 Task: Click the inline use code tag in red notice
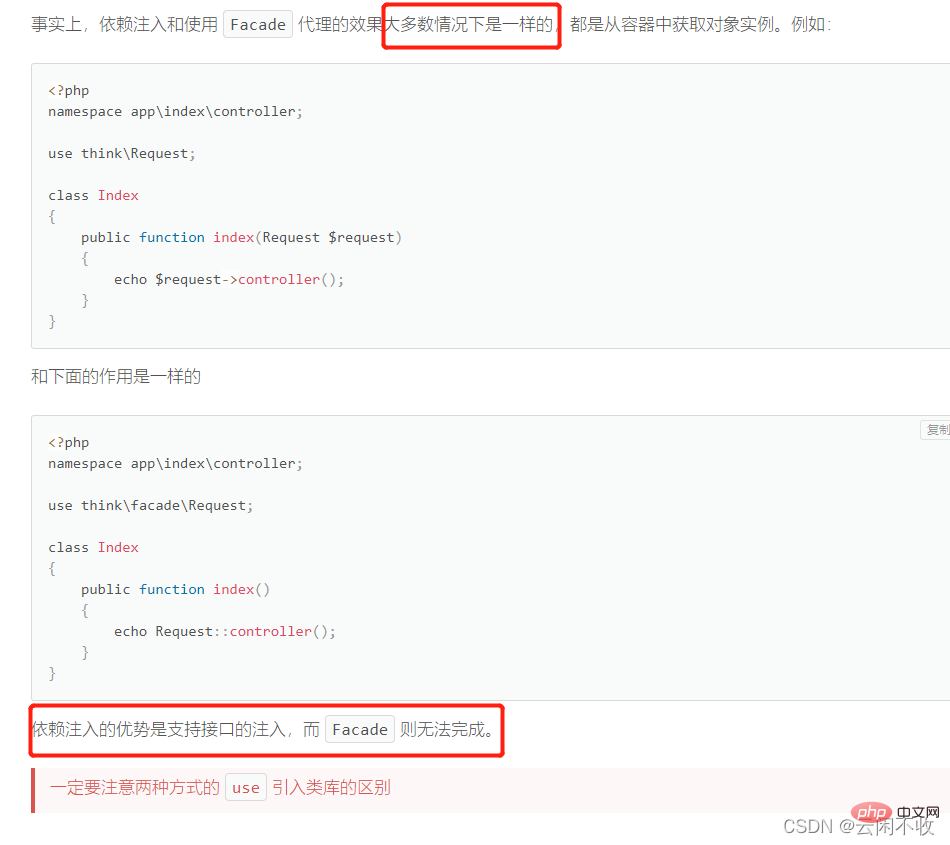245,787
